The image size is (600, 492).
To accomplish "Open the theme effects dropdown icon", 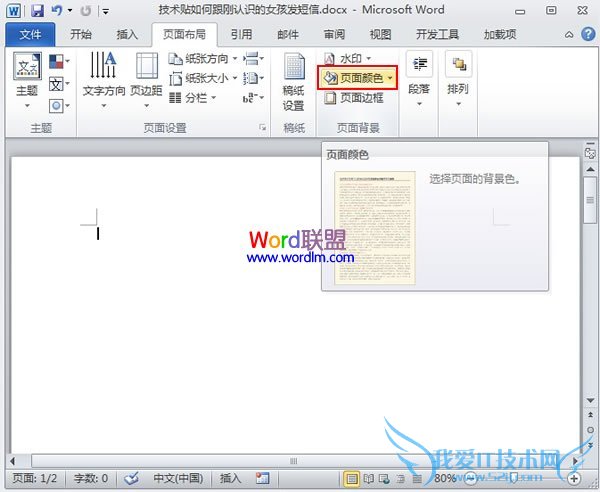I will coord(59,105).
